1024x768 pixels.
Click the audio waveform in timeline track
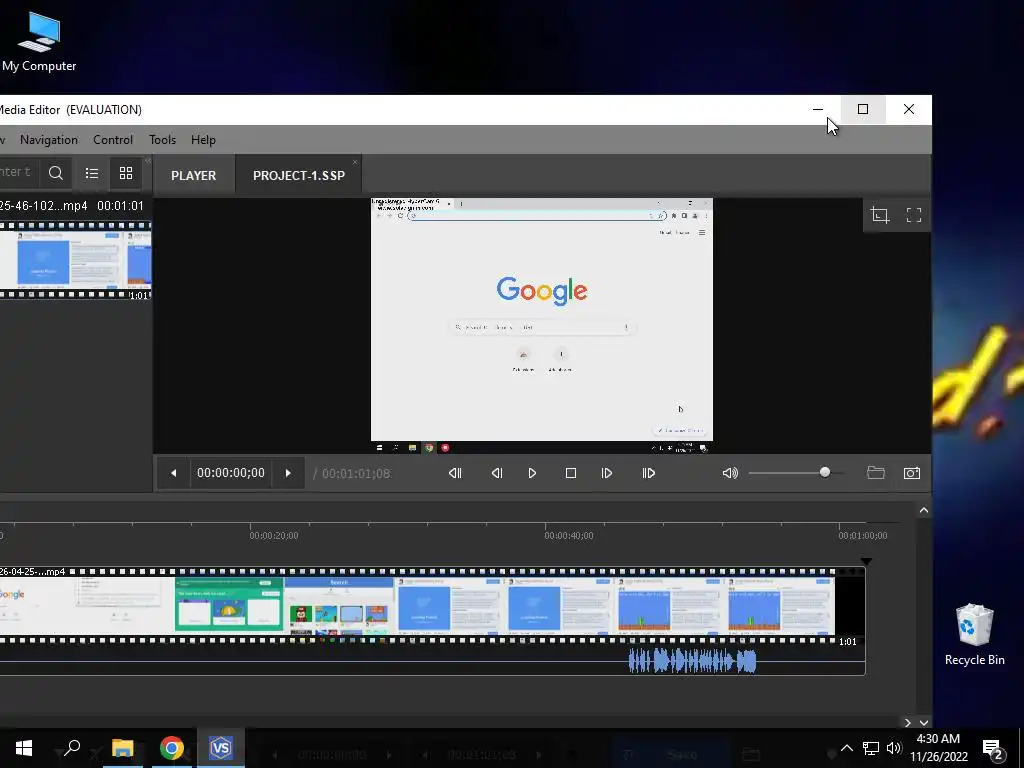click(692, 662)
